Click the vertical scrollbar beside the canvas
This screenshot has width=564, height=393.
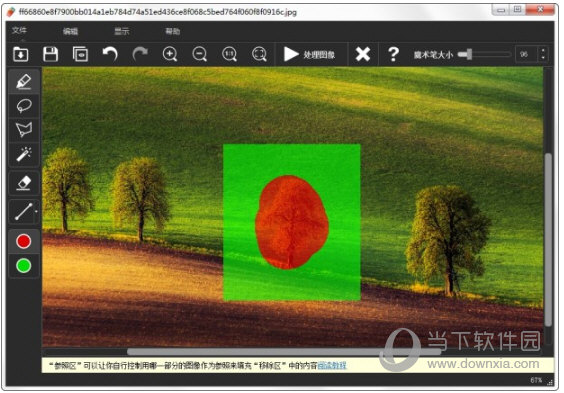pos(548,239)
